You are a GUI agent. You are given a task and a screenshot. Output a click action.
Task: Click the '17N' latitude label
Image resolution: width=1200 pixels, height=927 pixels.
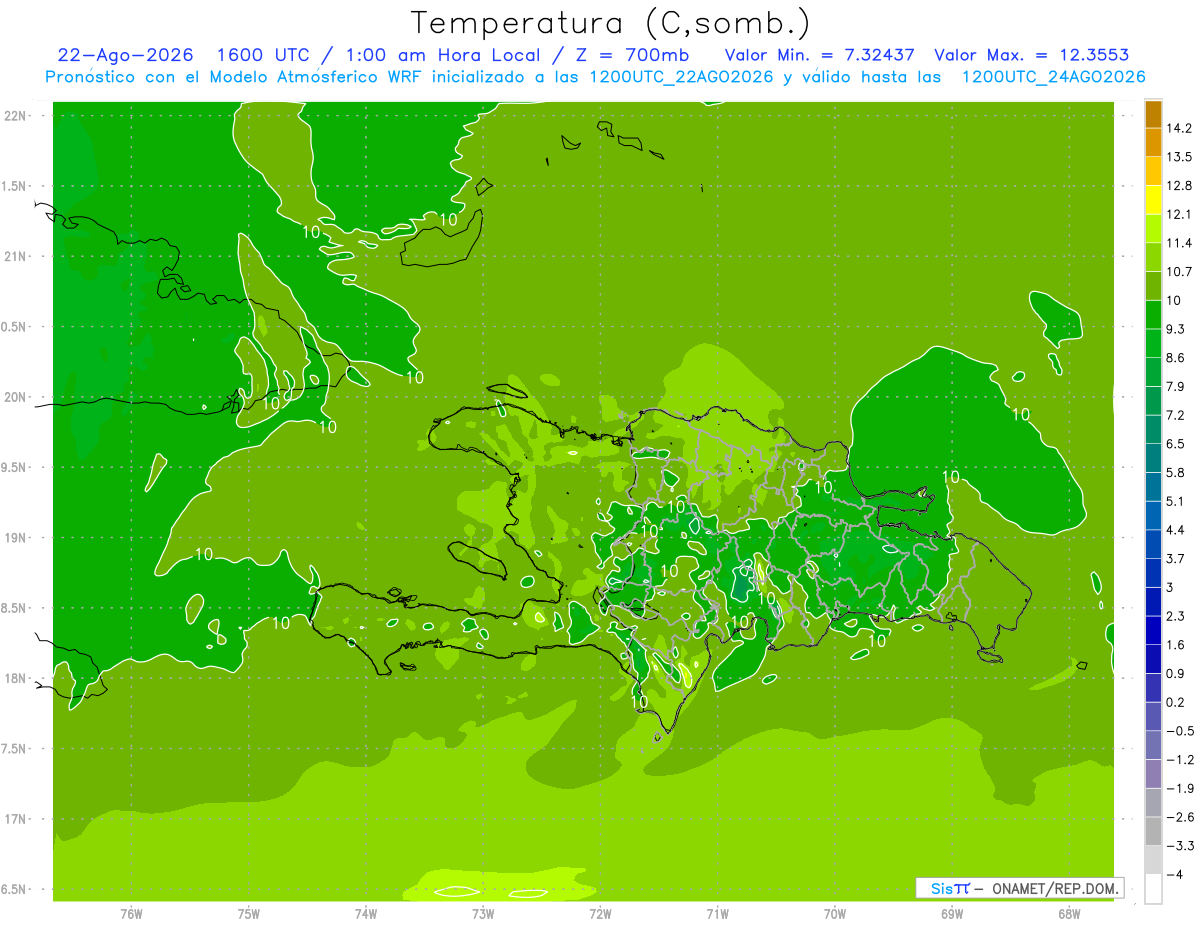14,819
